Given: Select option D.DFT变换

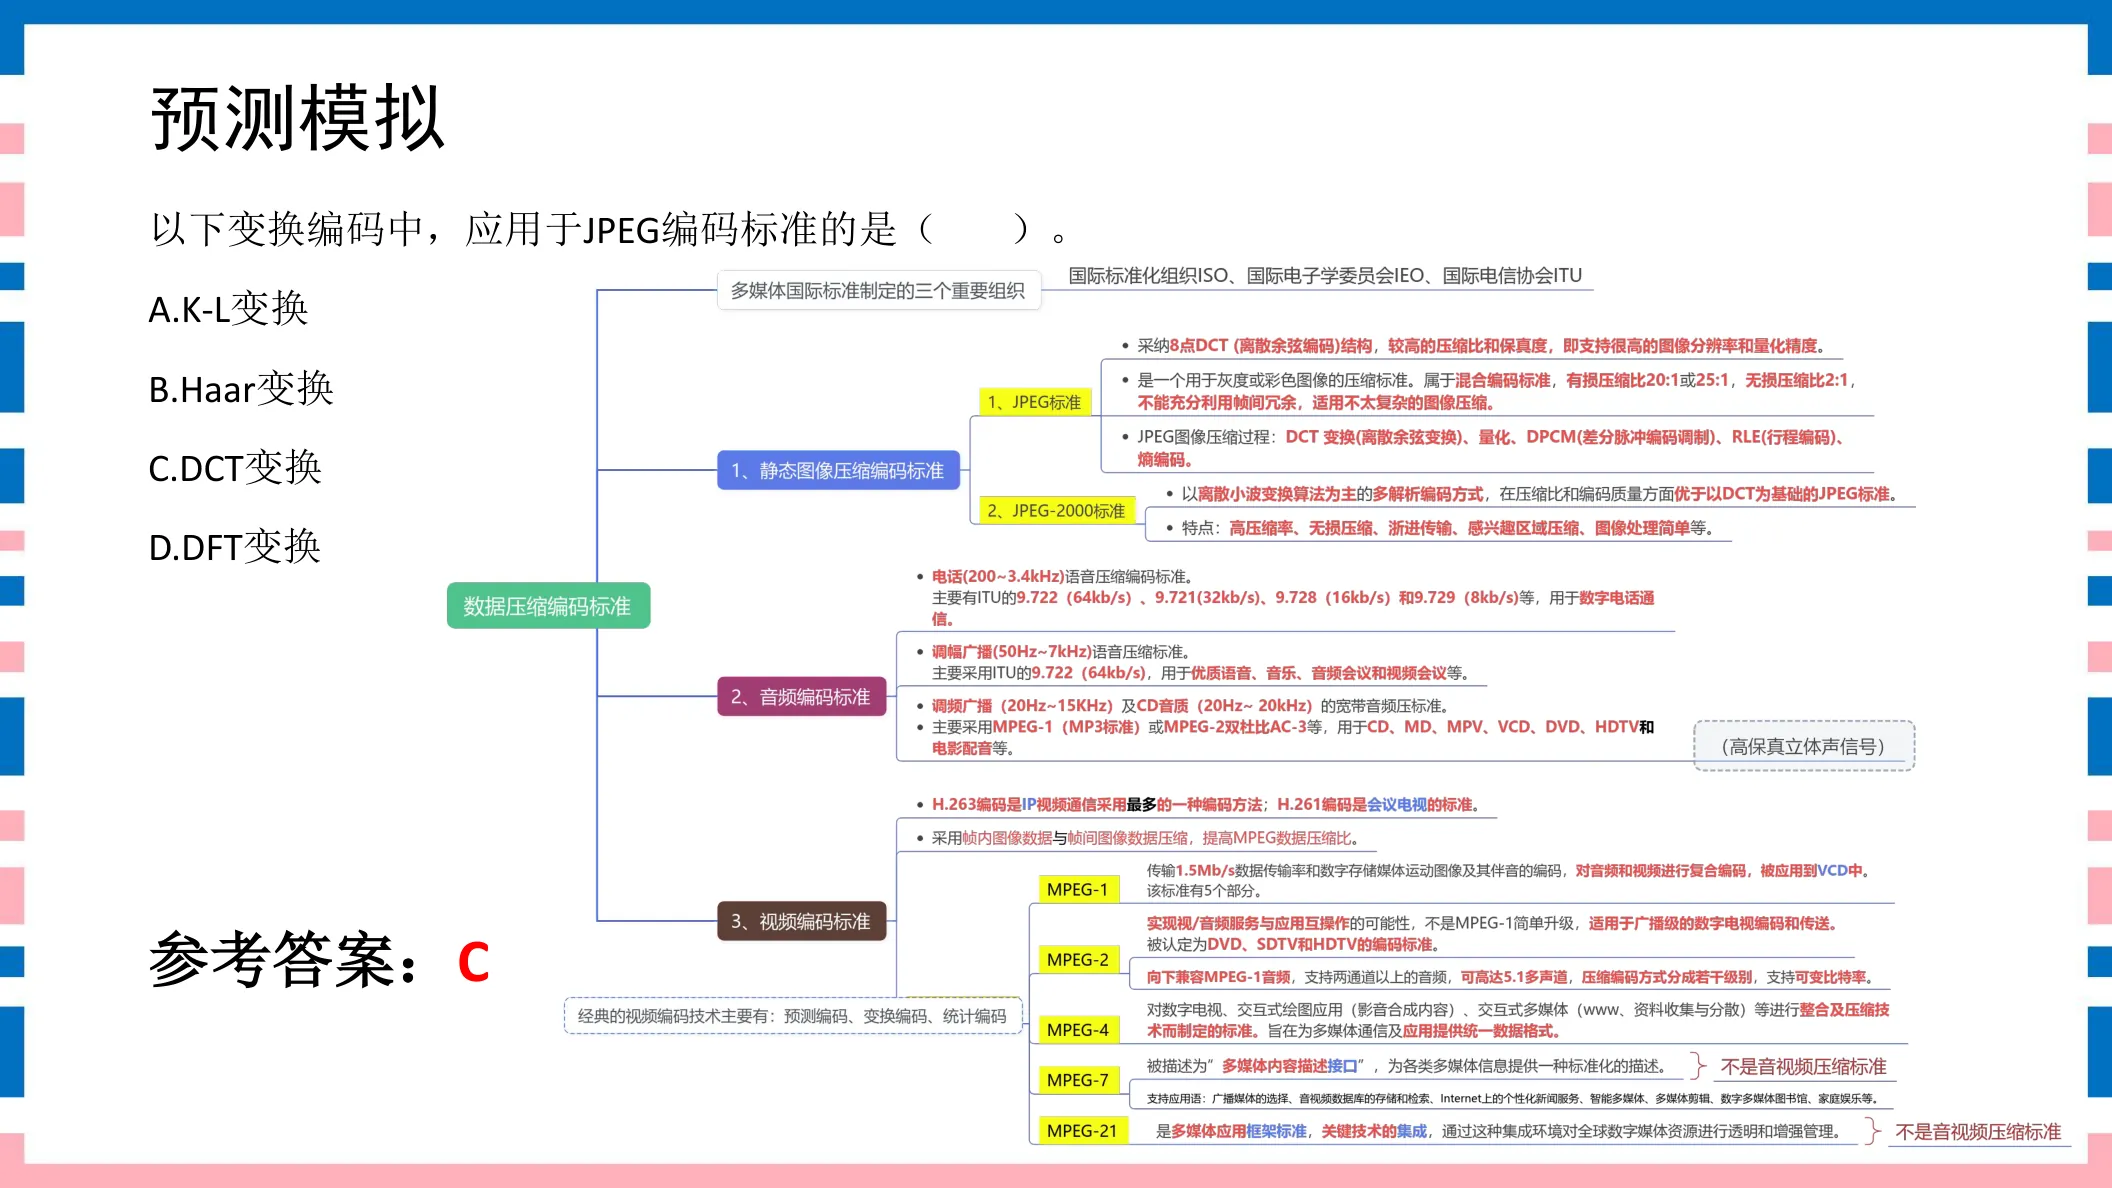Looking at the screenshot, I should (x=234, y=546).
